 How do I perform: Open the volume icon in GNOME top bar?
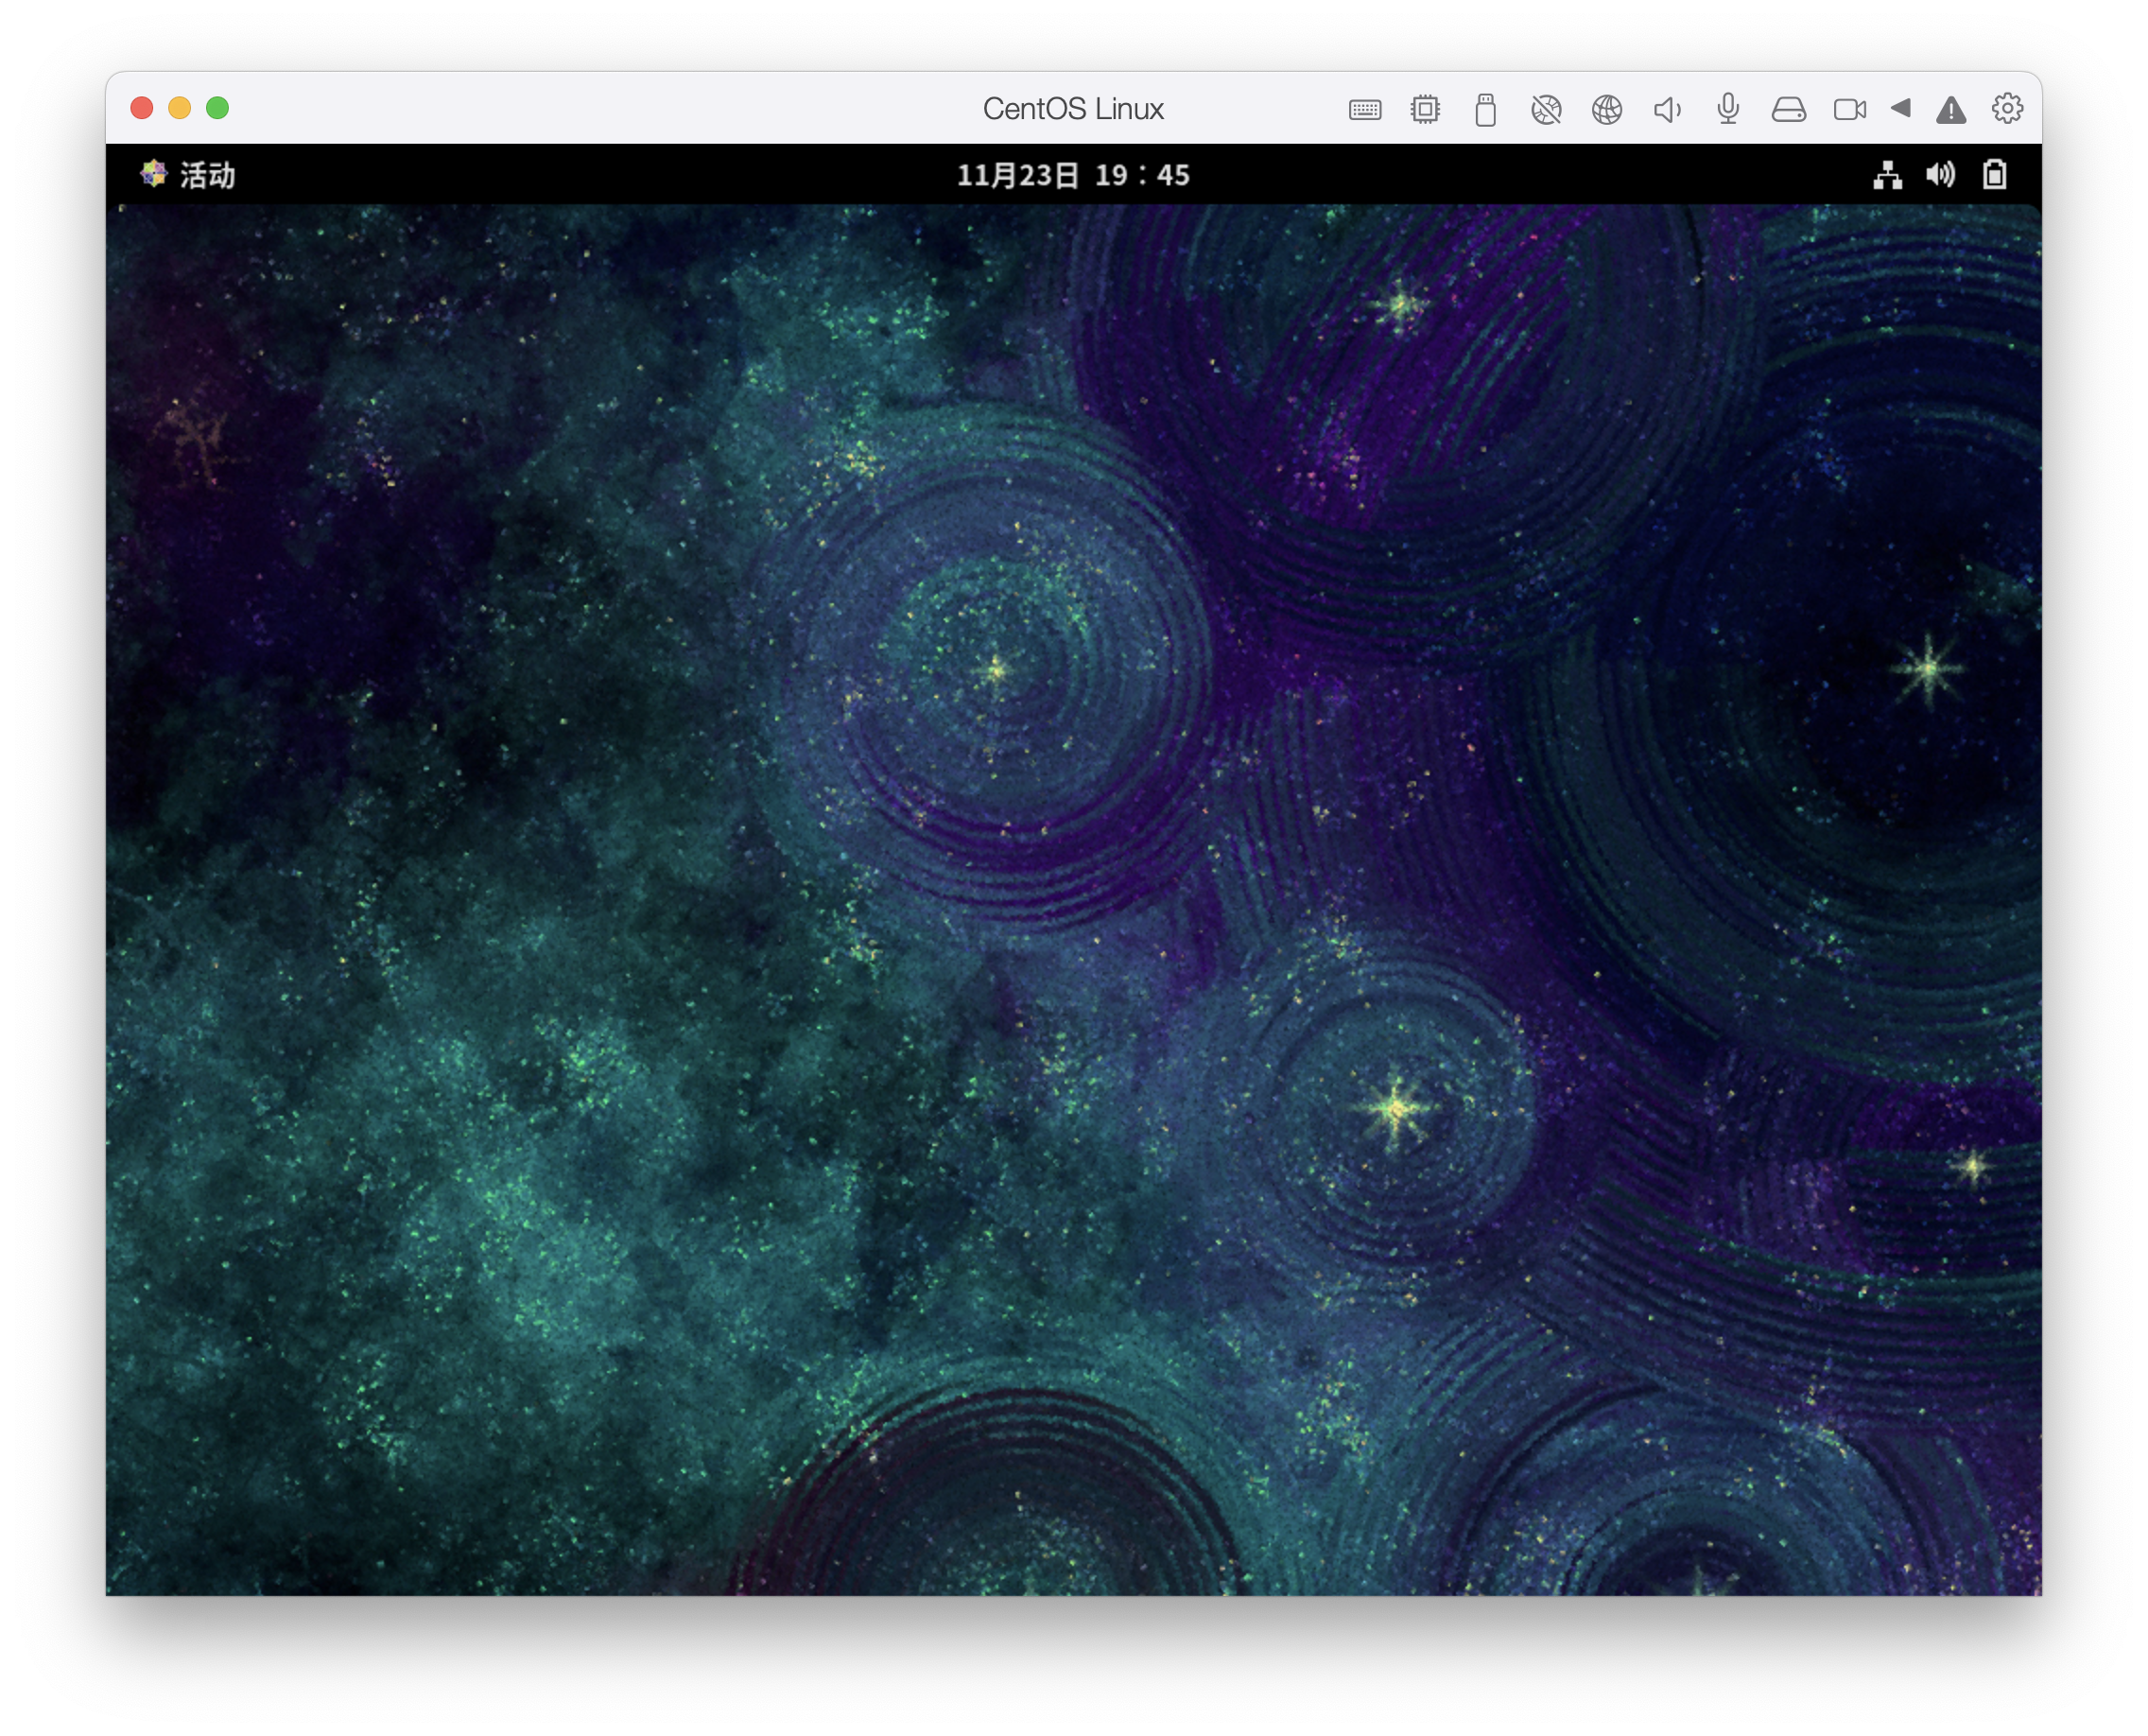(x=1940, y=175)
